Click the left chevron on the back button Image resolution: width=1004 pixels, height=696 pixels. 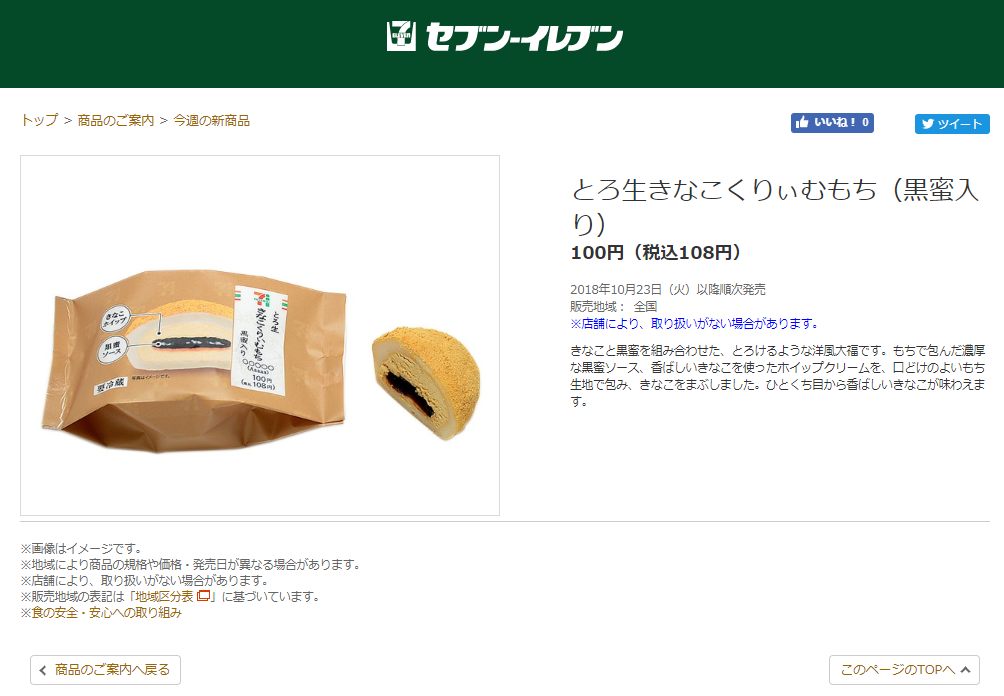click(x=43, y=670)
